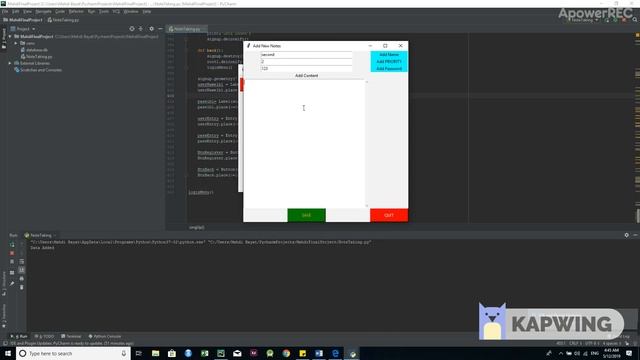This screenshot has width=640, height=360.
Task: Open PyCharm icon on the taskbar
Action: [x=221, y=353]
